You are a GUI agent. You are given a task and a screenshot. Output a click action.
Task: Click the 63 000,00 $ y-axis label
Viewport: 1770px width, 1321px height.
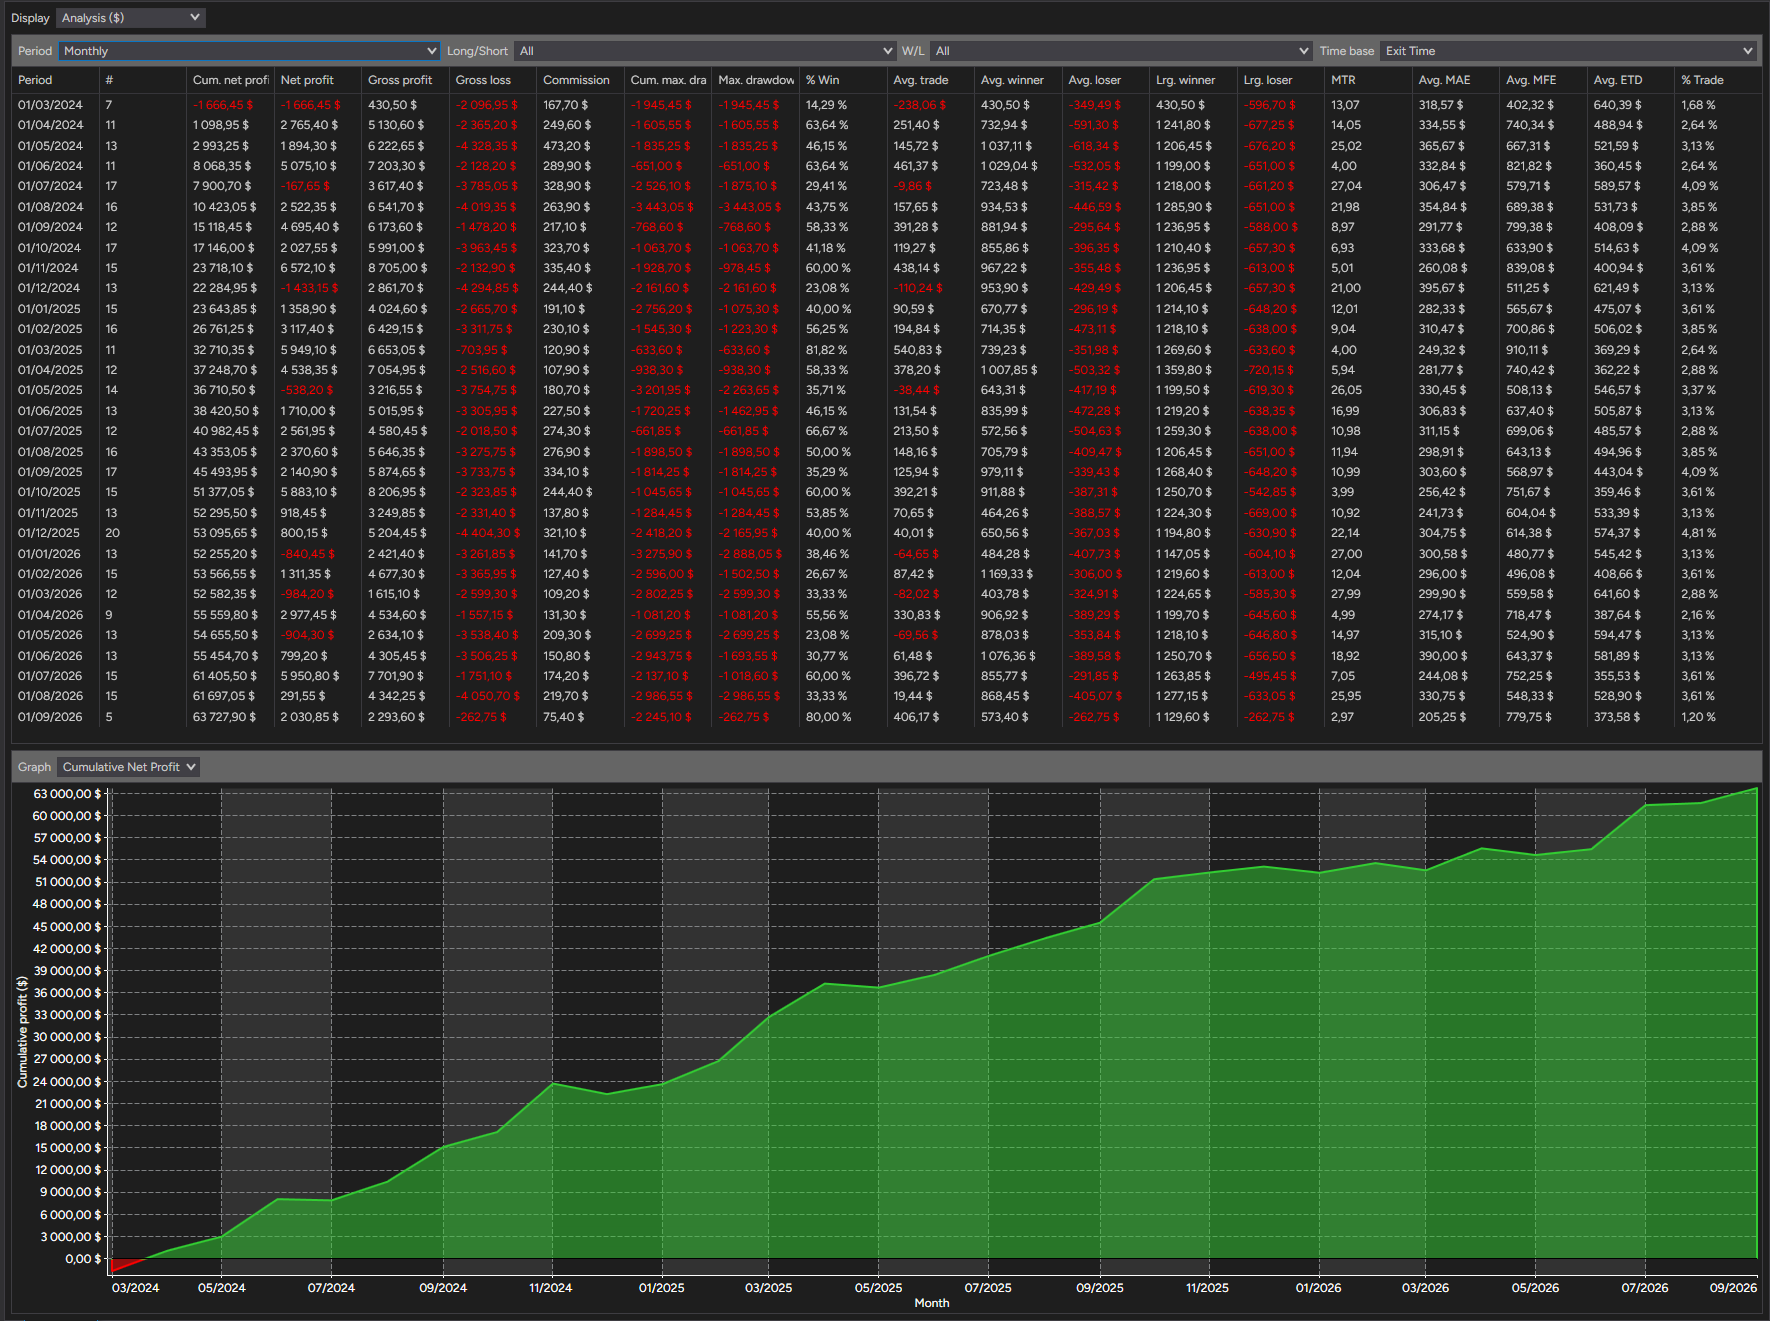67,794
